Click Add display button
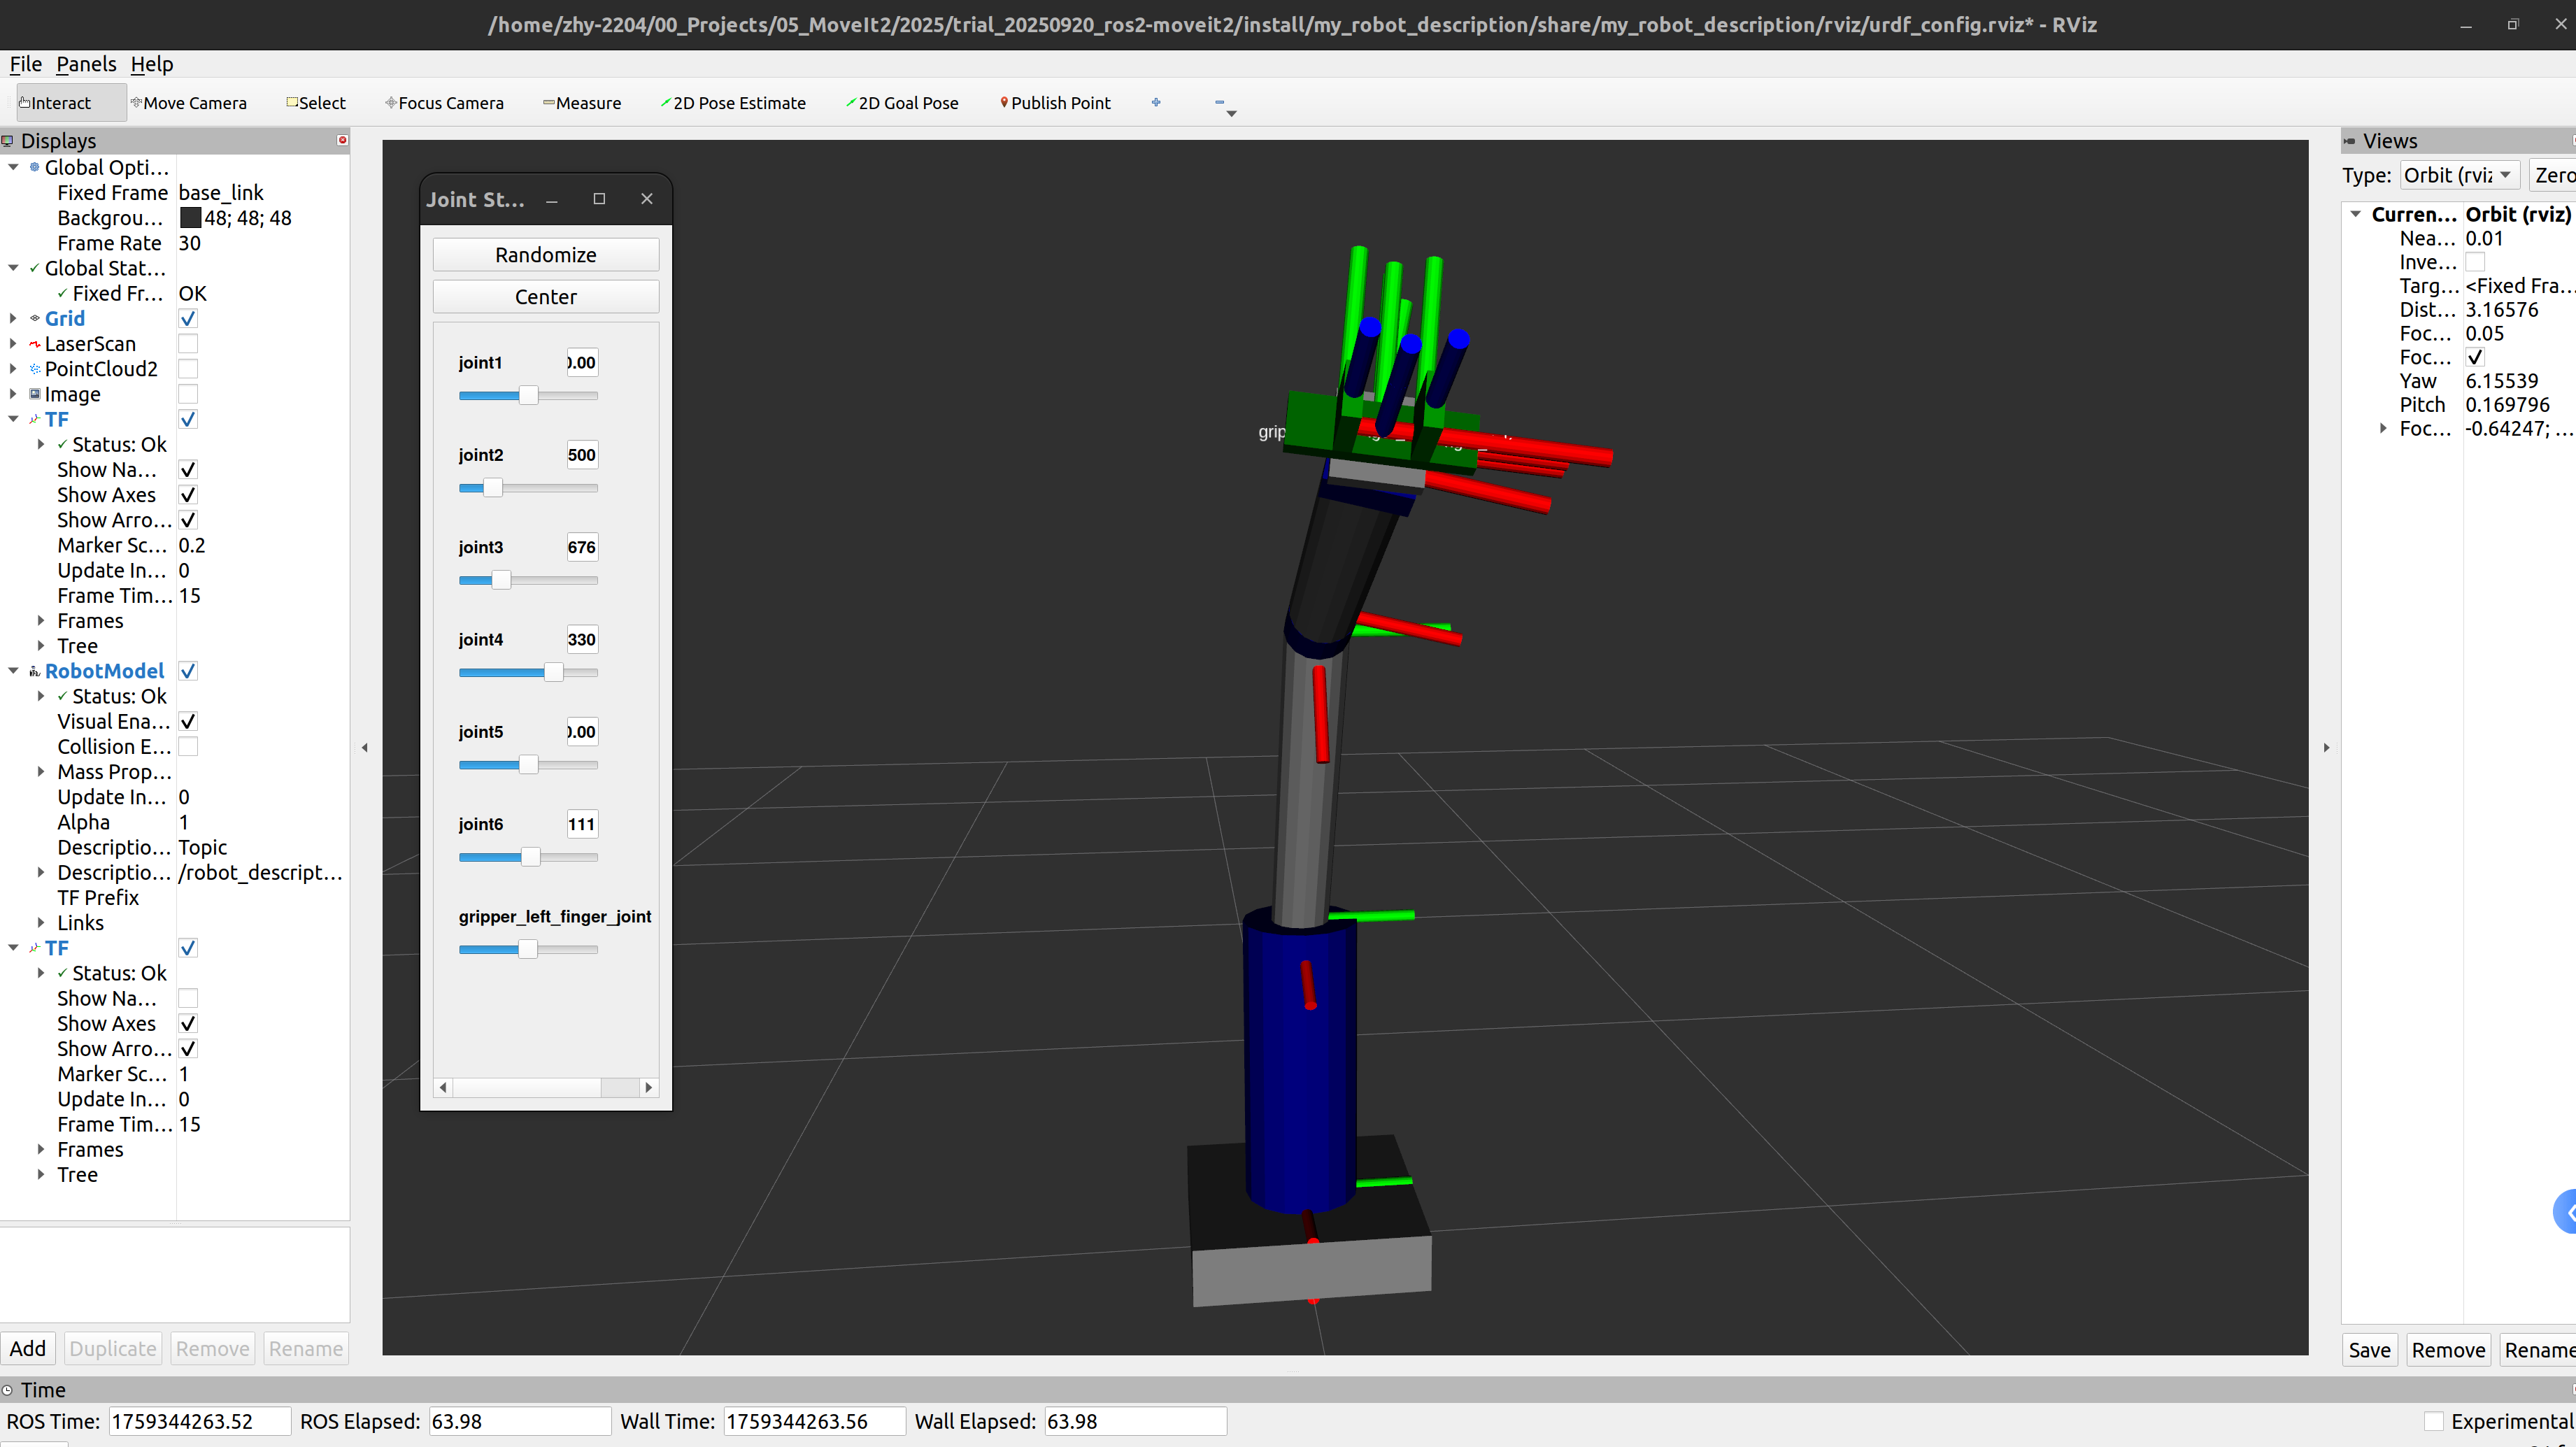 point(28,1348)
